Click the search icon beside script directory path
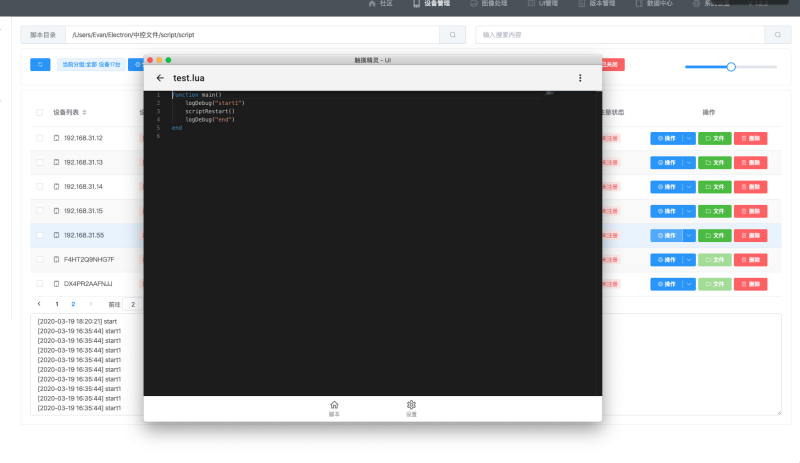Viewport: 800px width, 463px height. pyautogui.click(x=452, y=35)
